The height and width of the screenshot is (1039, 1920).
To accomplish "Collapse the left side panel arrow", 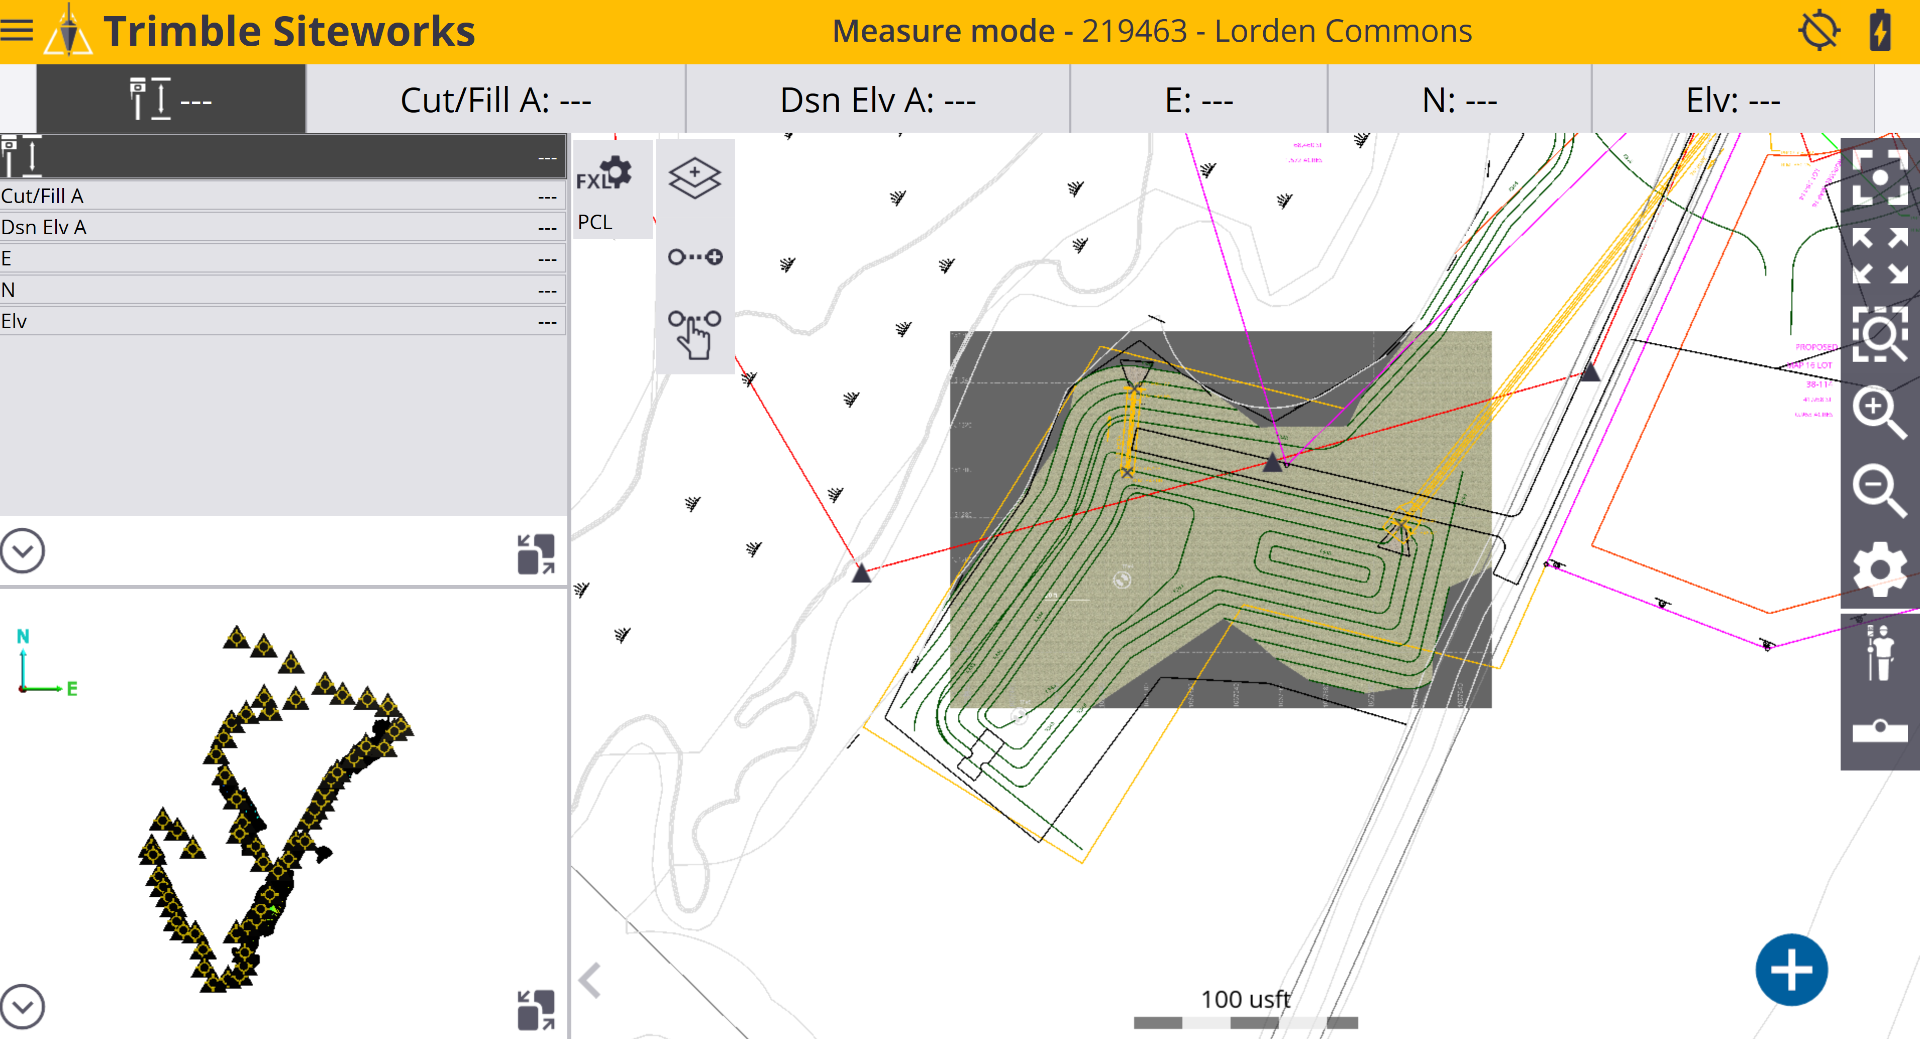I will coord(590,981).
